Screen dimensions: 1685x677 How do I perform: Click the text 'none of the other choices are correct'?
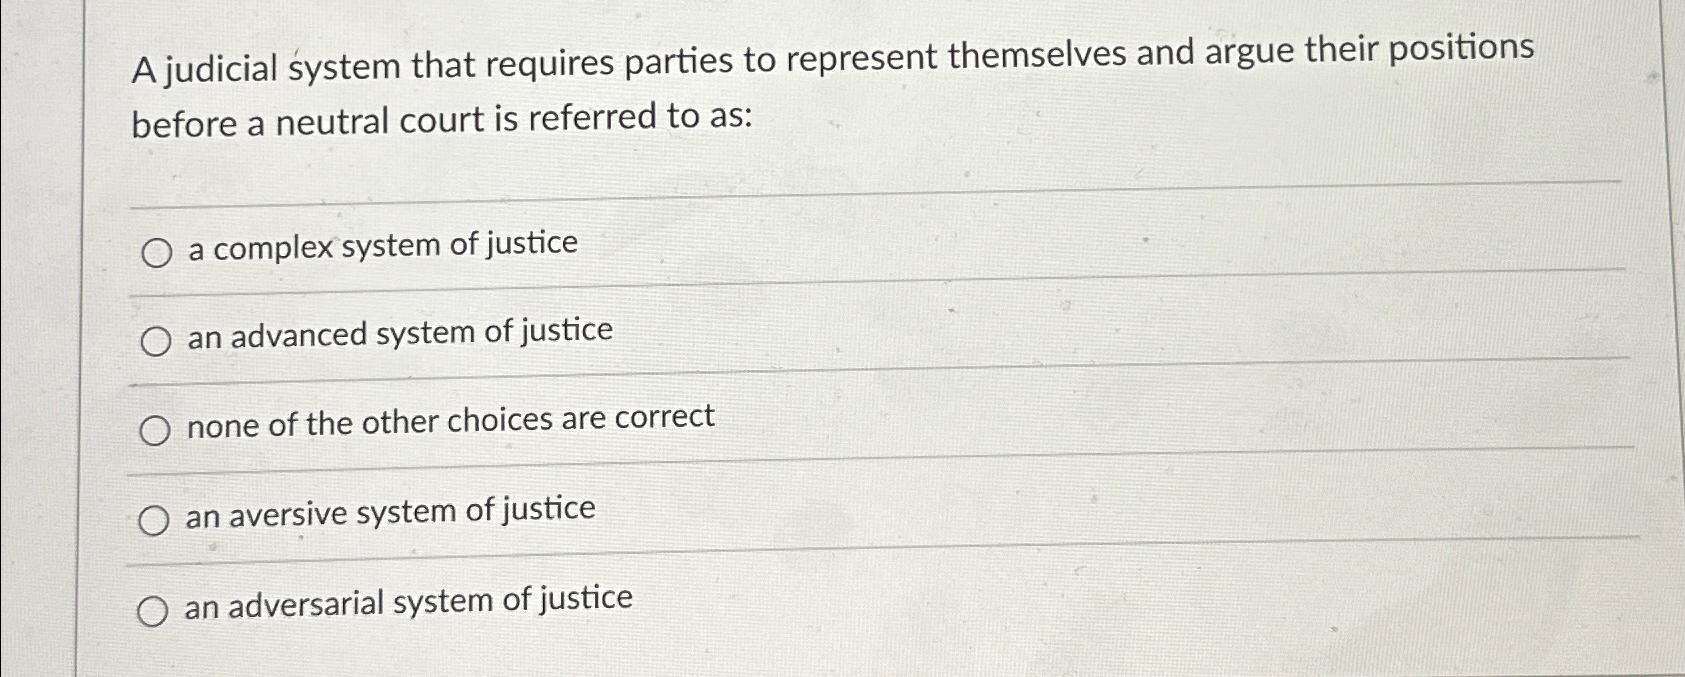tap(450, 419)
